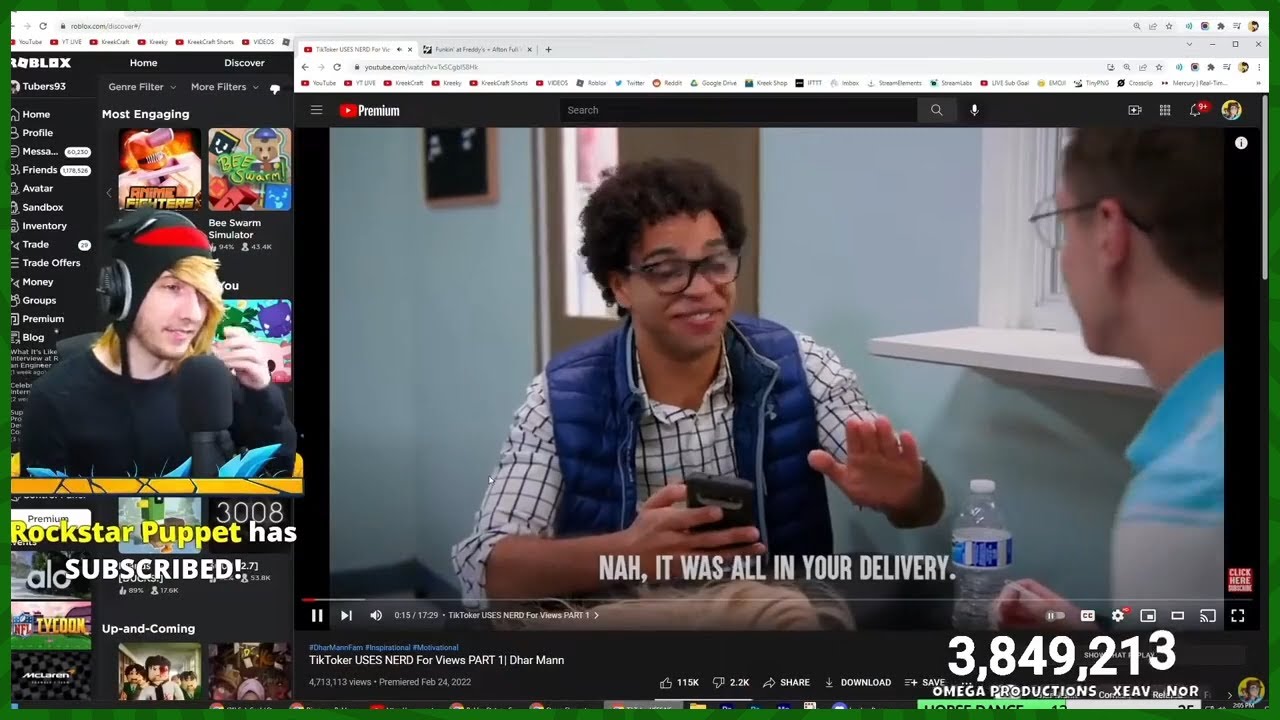Open the #Motivational hashtag link
Image resolution: width=1280 pixels, height=720 pixels.
coord(435,648)
